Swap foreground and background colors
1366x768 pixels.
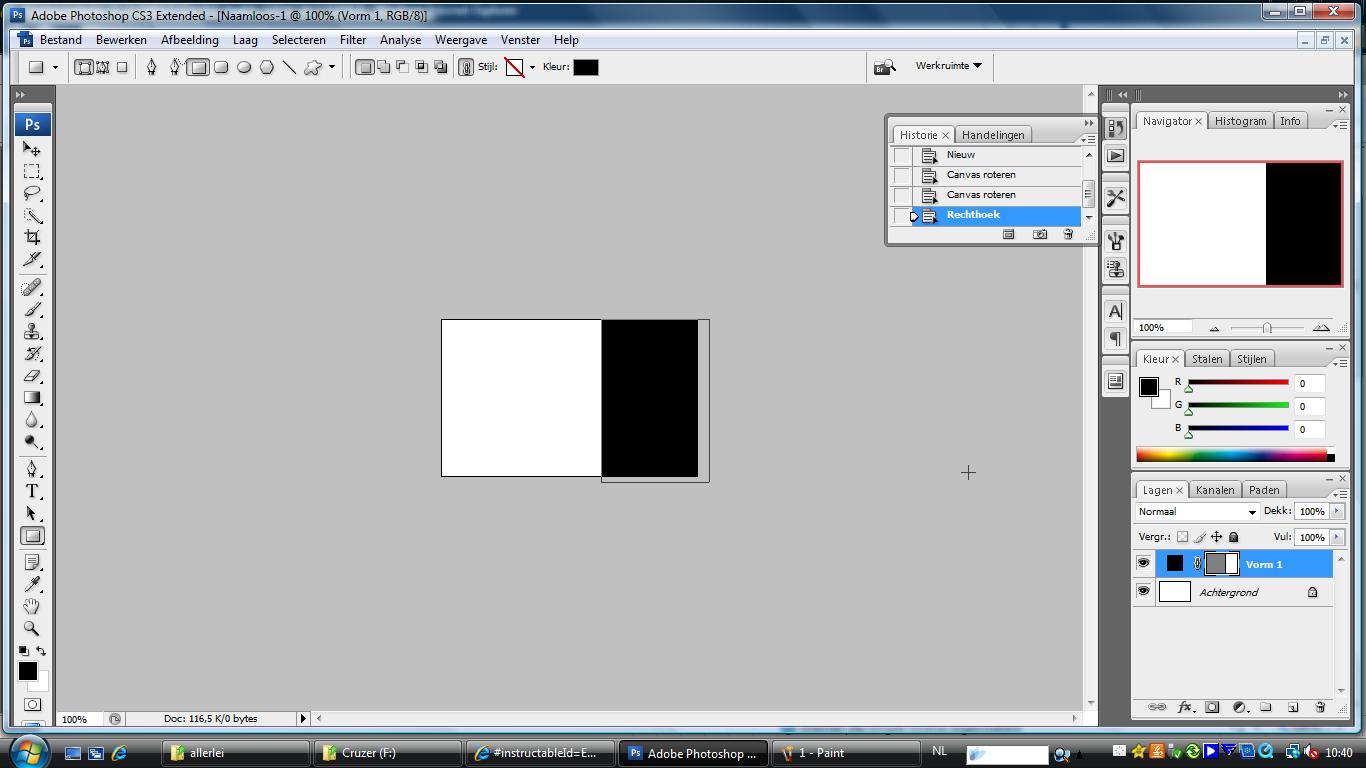click(x=41, y=651)
